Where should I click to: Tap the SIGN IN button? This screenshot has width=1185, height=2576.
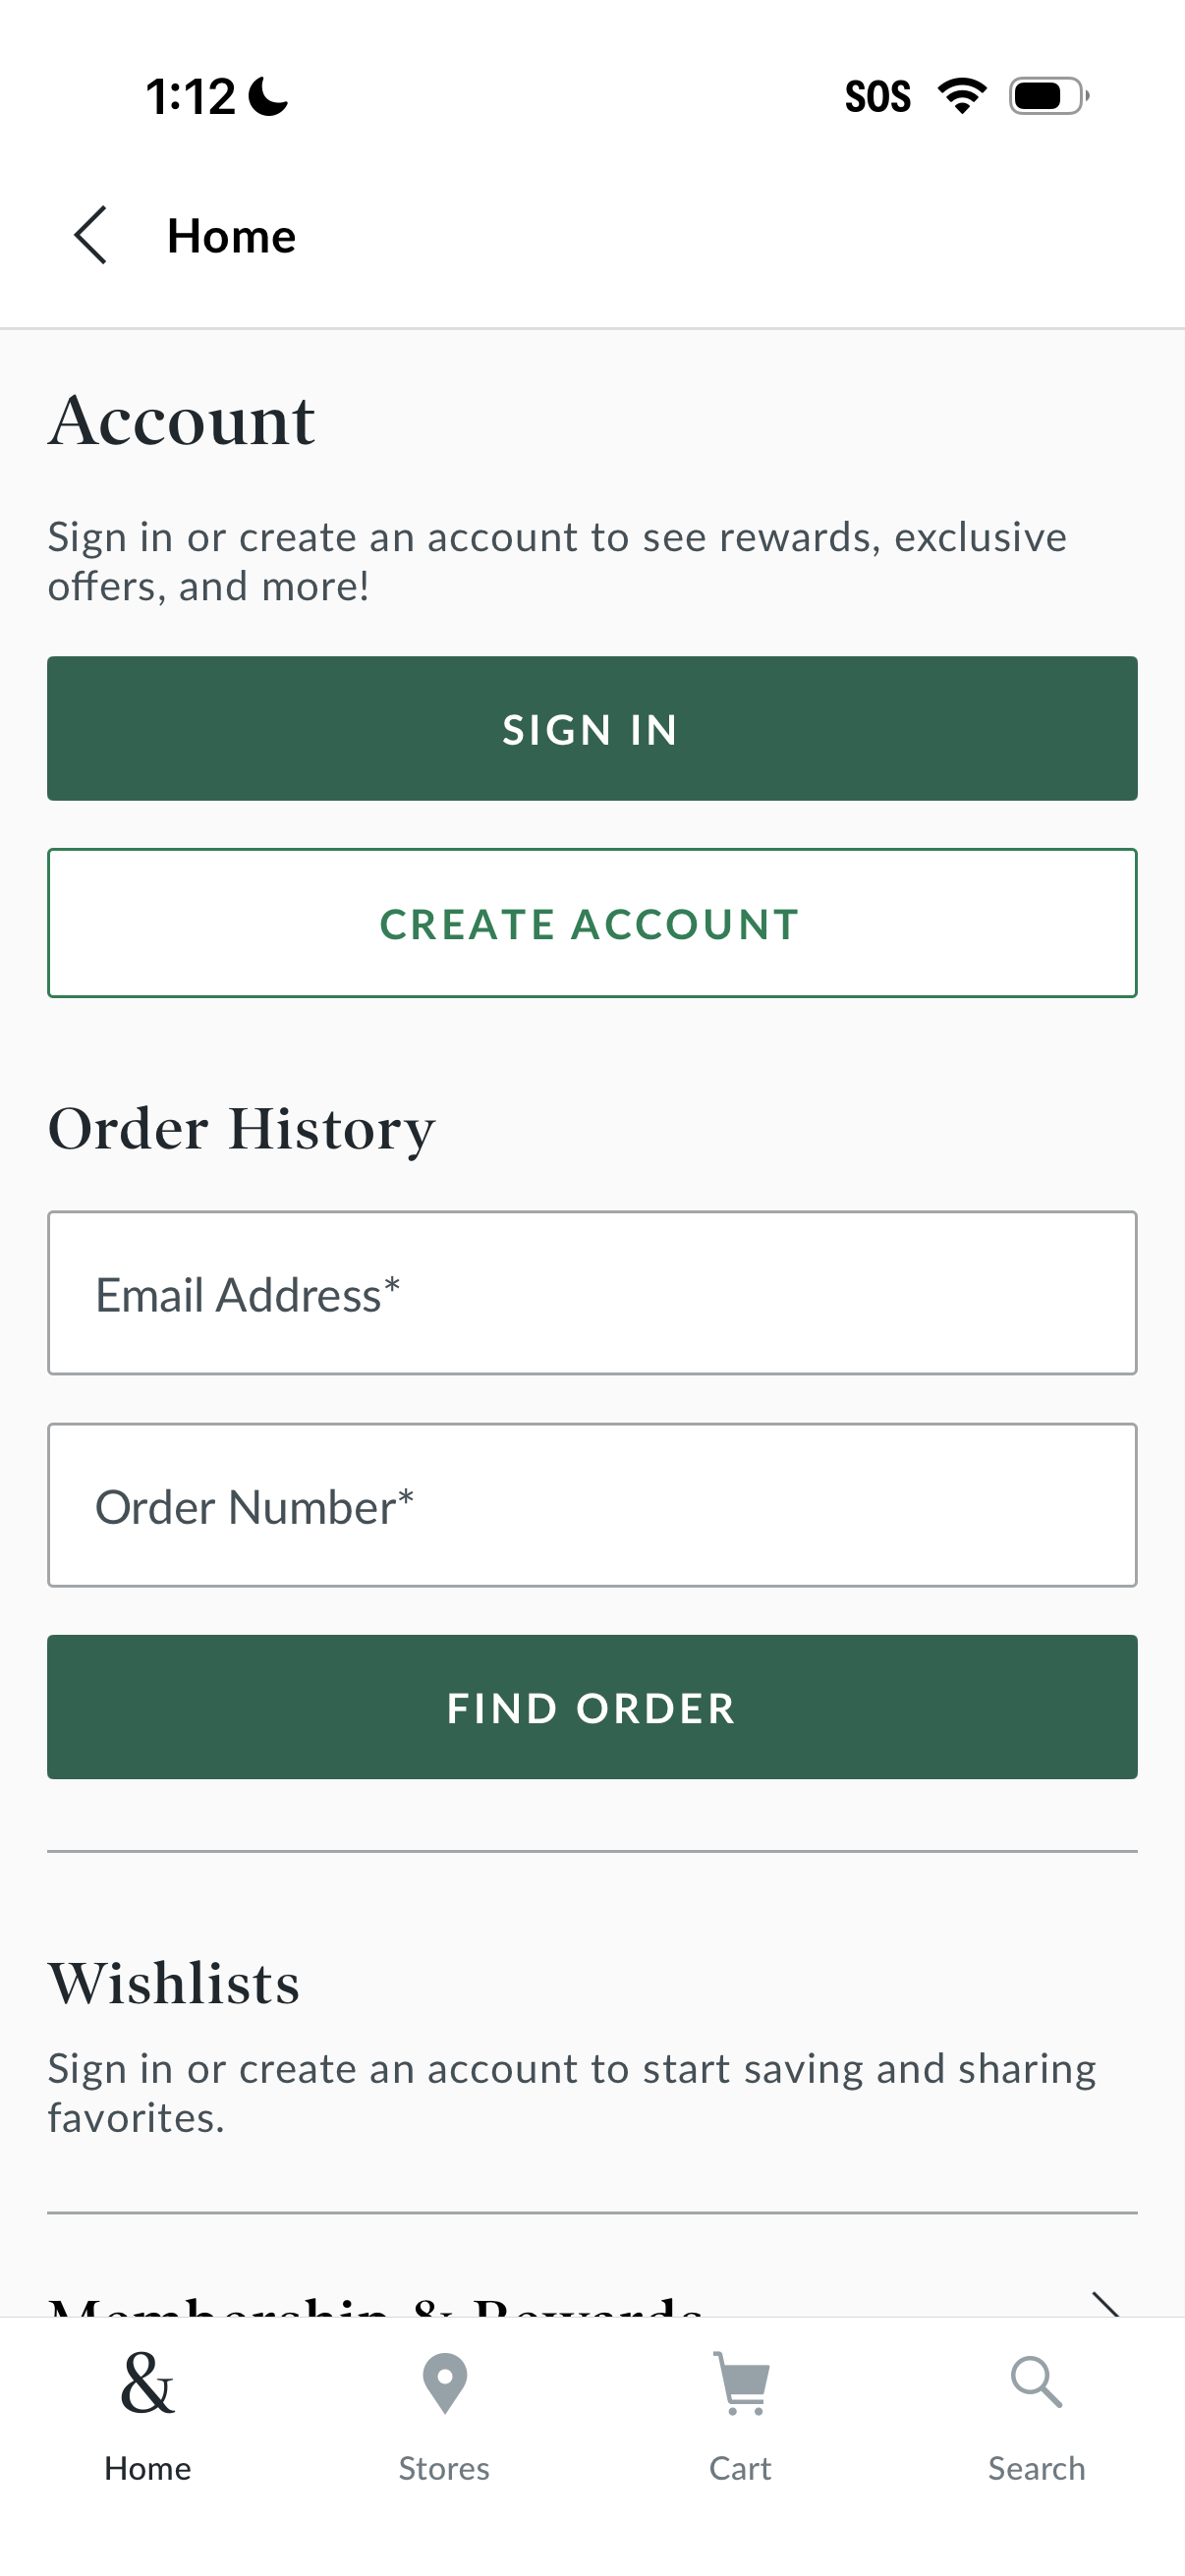(592, 729)
